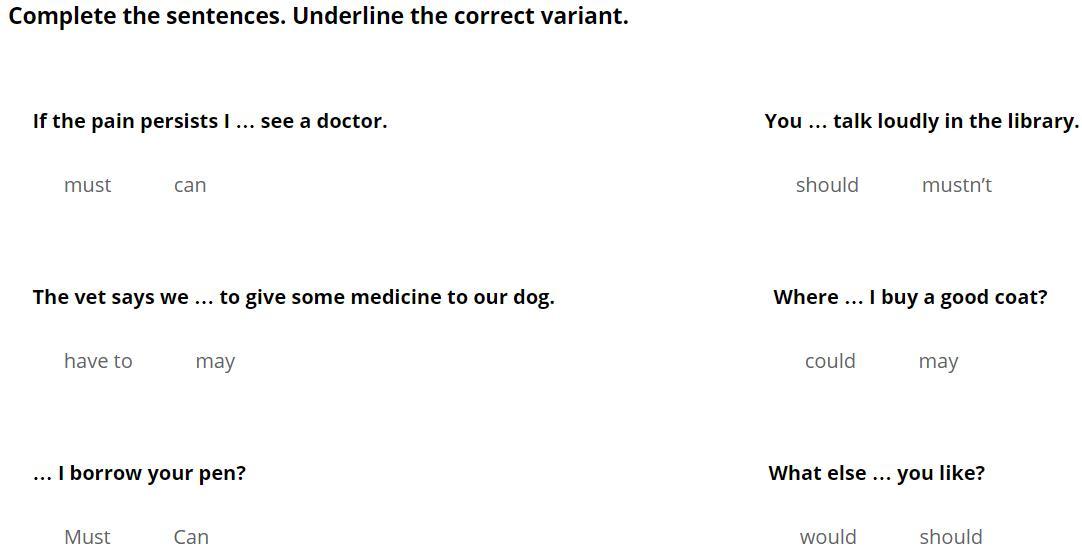Click the sentence about talking in the library

tap(921, 121)
